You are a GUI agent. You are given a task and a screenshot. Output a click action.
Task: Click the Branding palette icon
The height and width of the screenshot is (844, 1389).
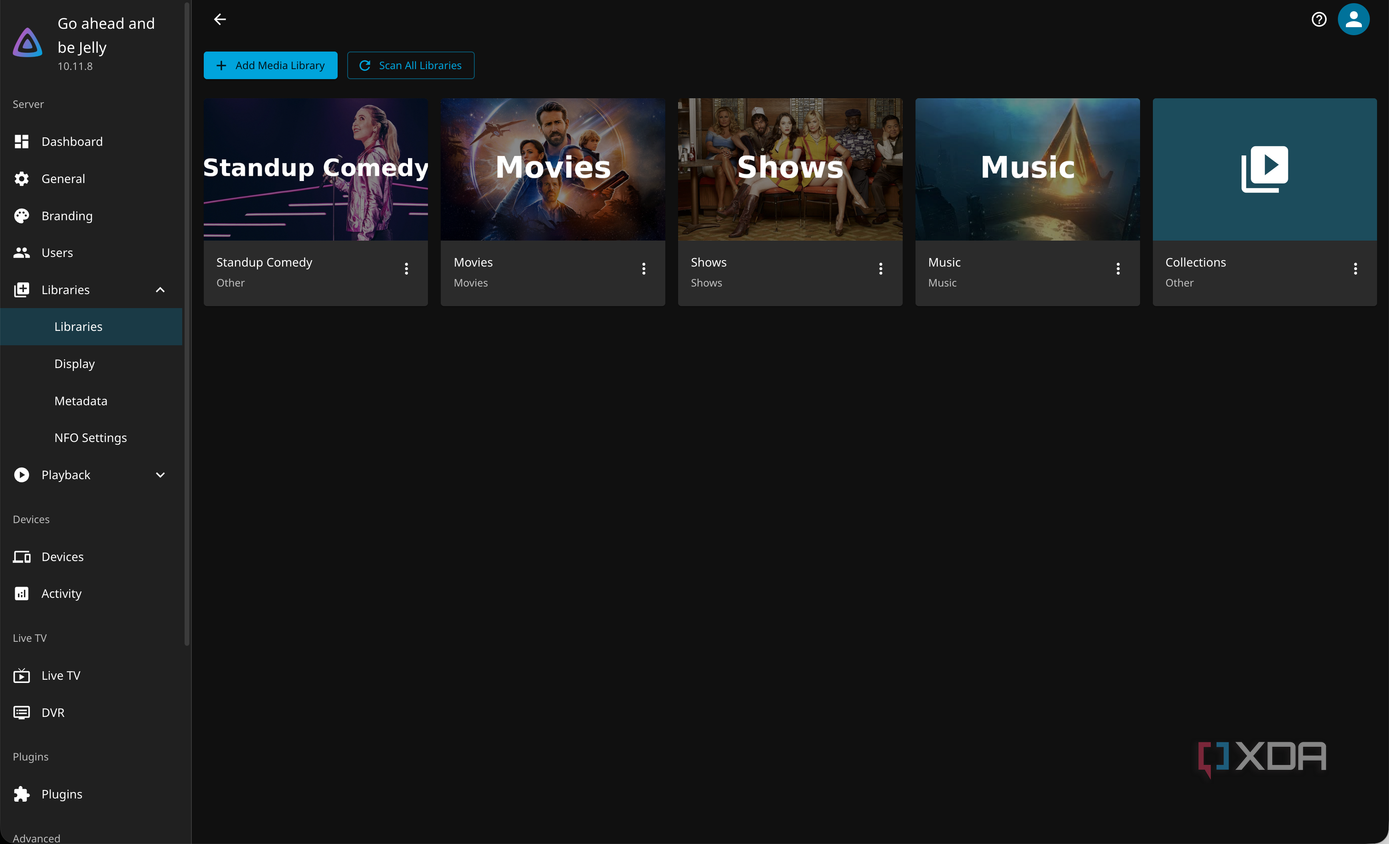pyautogui.click(x=21, y=215)
